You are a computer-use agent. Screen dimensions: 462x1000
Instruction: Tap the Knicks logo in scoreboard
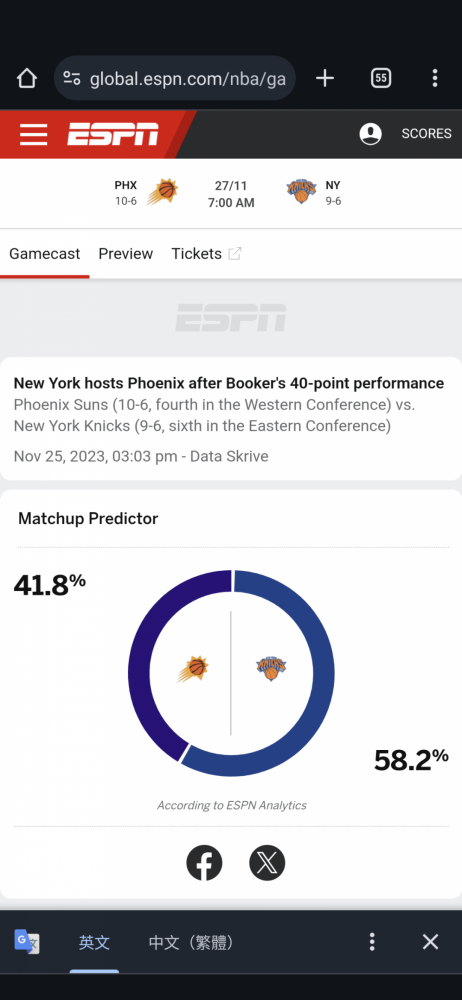coord(301,191)
